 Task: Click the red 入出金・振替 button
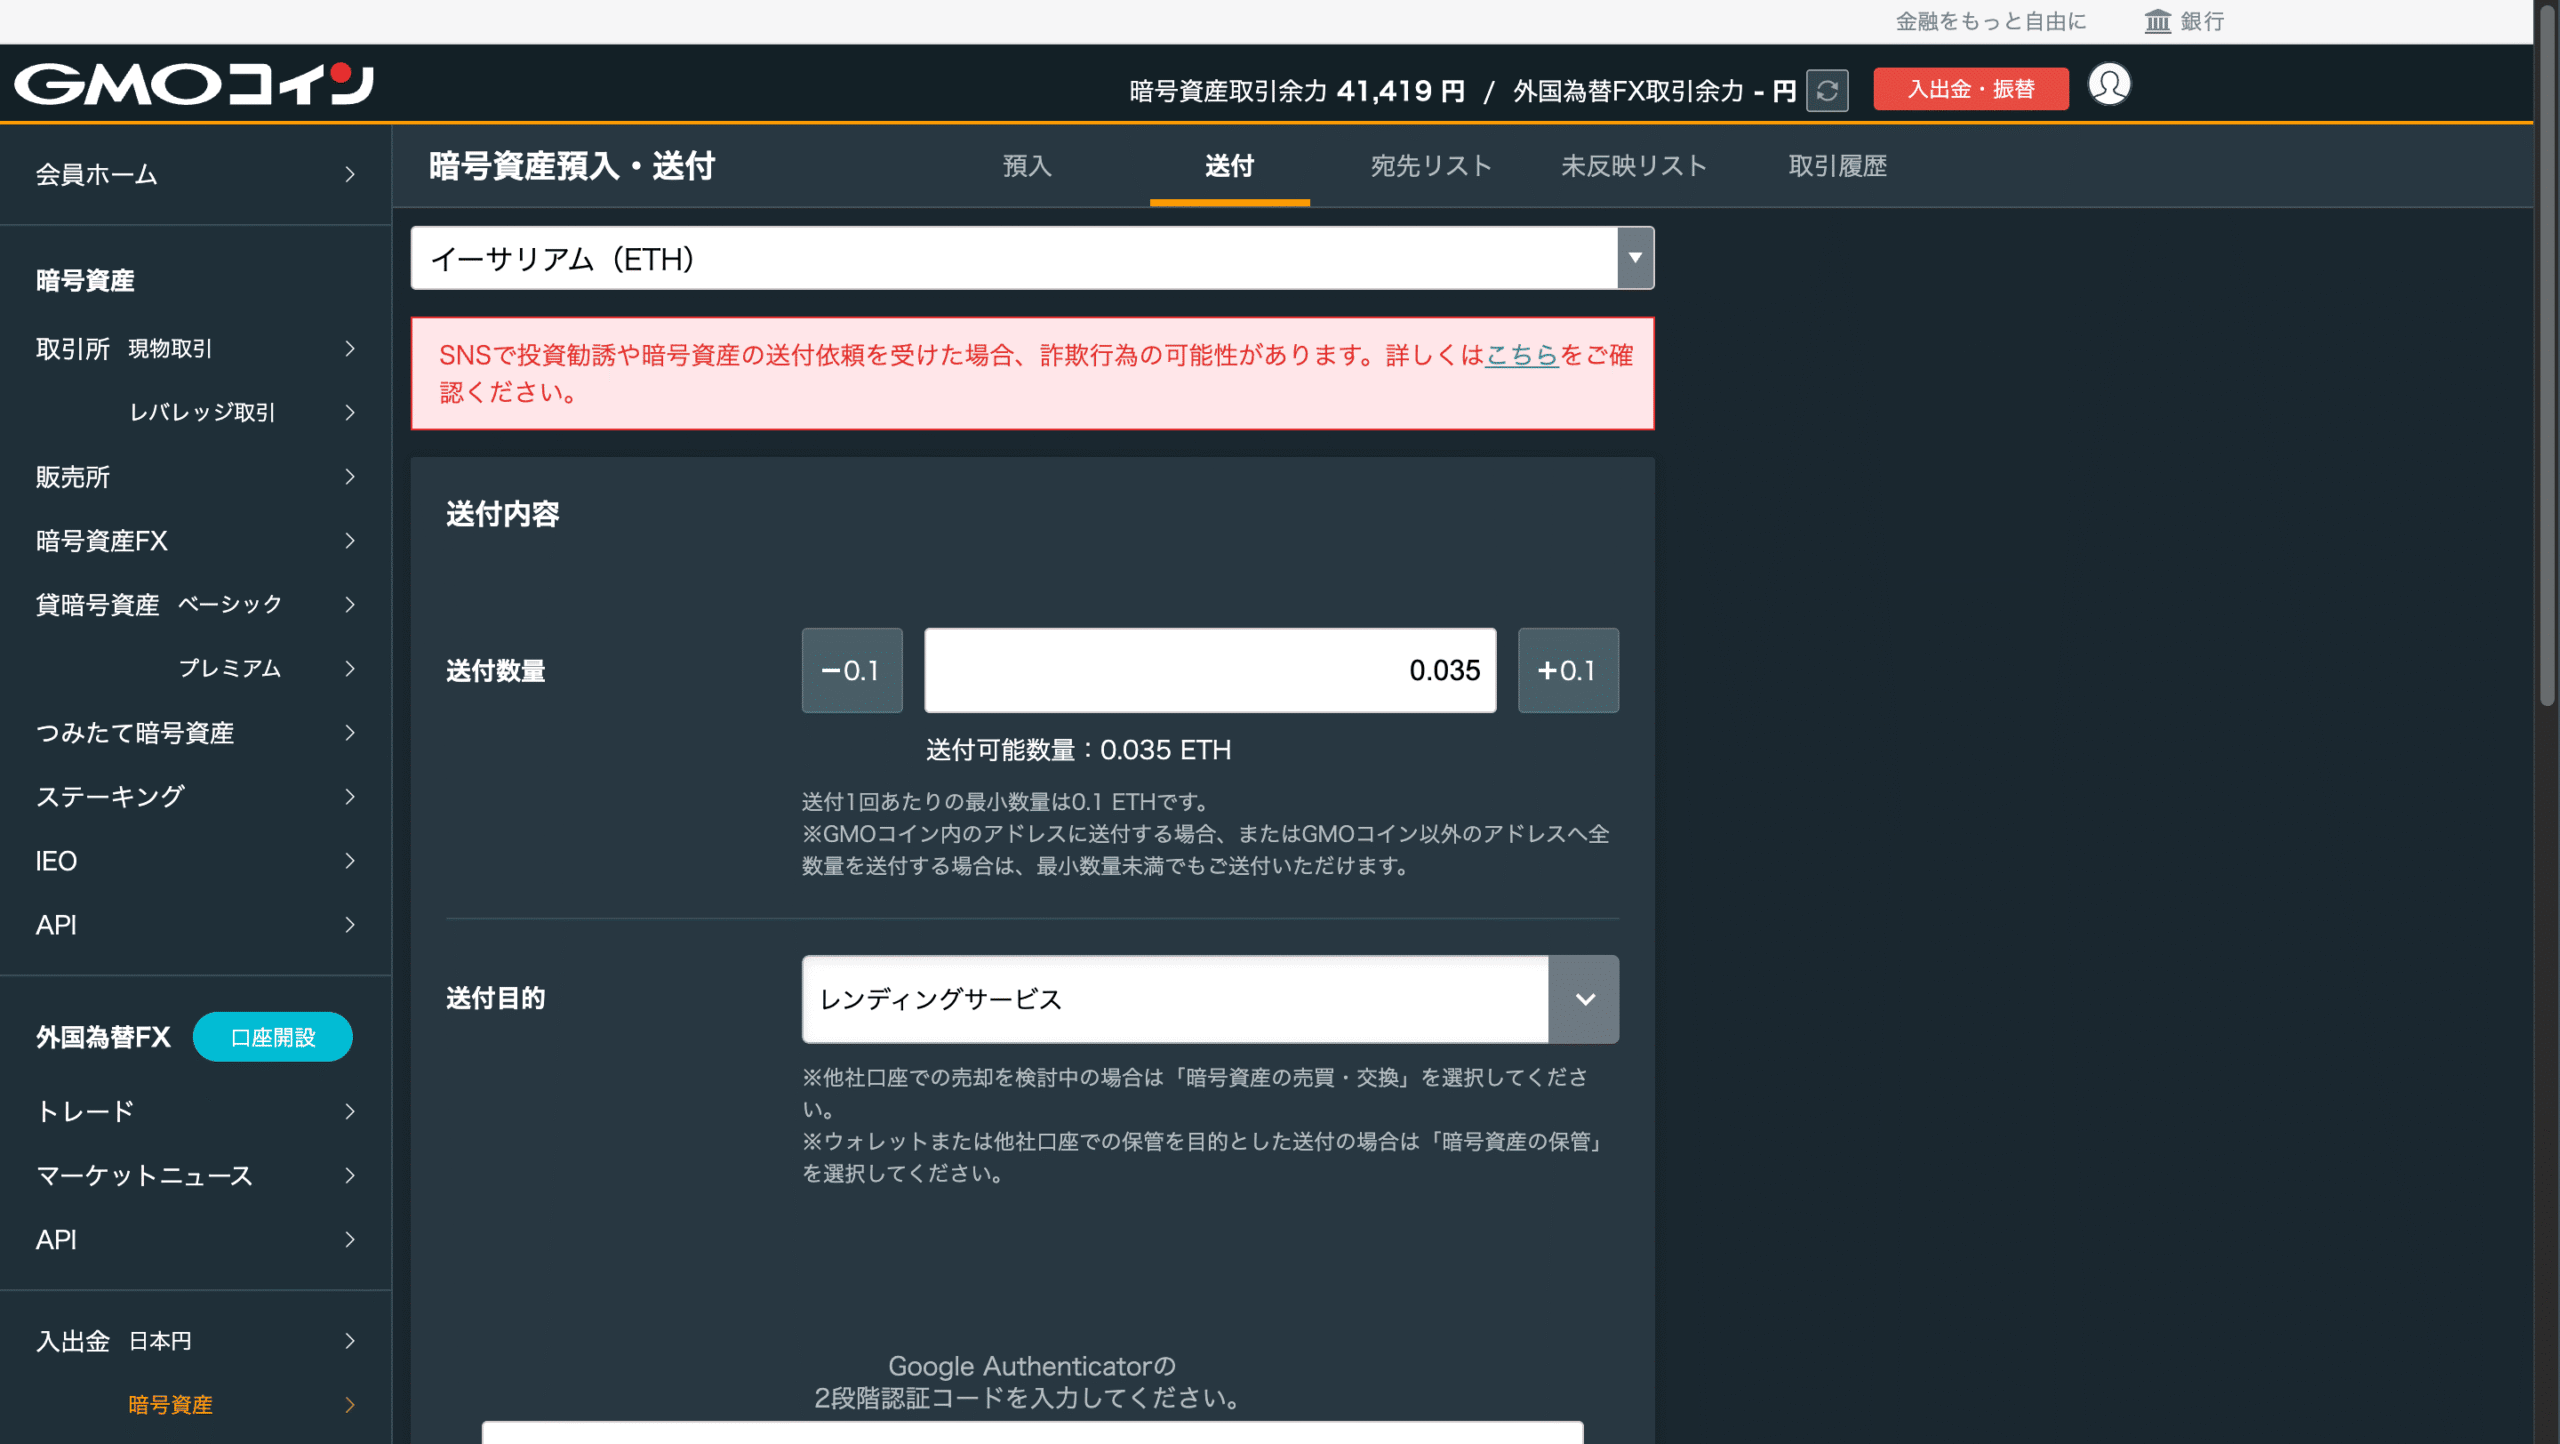pos(1970,89)
